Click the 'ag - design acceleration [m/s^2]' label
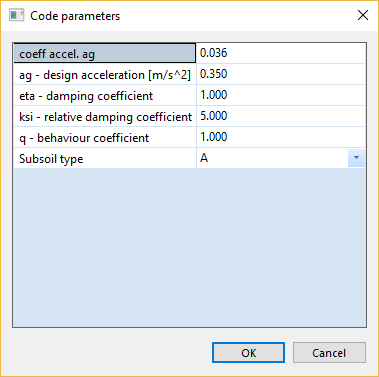The image size is (379, 377). pos(105,74)
